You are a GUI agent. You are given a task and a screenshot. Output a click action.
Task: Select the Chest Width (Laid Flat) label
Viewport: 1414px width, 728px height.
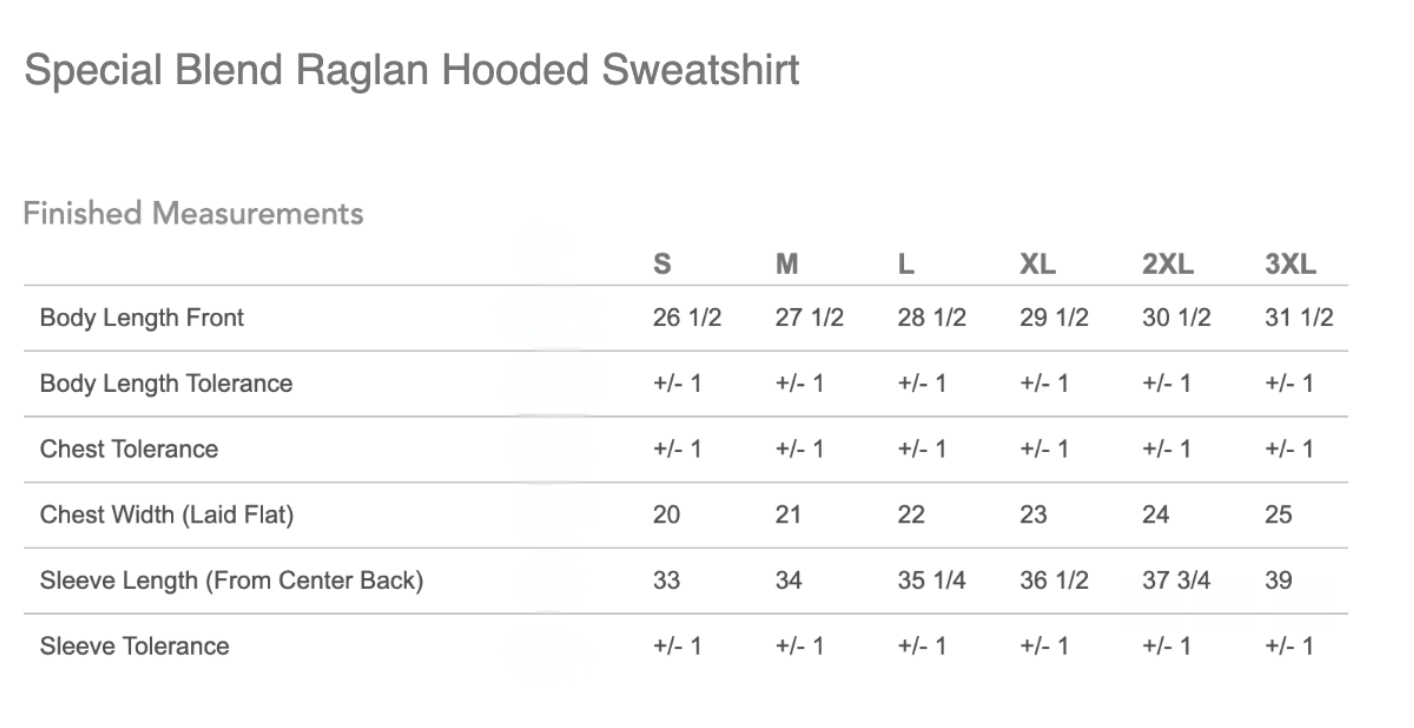pos(166,515)
